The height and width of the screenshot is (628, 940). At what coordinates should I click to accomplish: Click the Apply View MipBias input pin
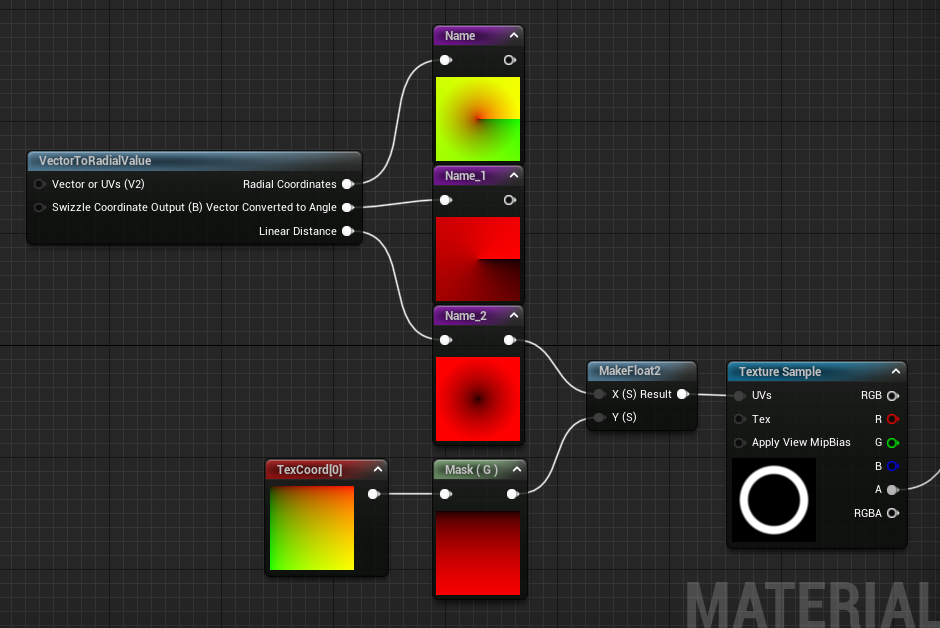(x=740, y=443)
